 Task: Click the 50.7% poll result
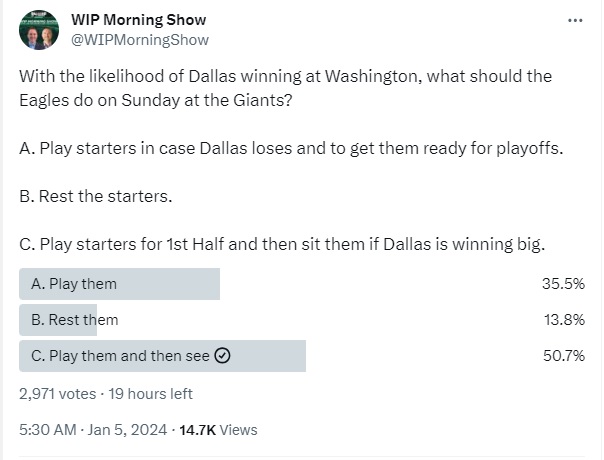[563, 356]
